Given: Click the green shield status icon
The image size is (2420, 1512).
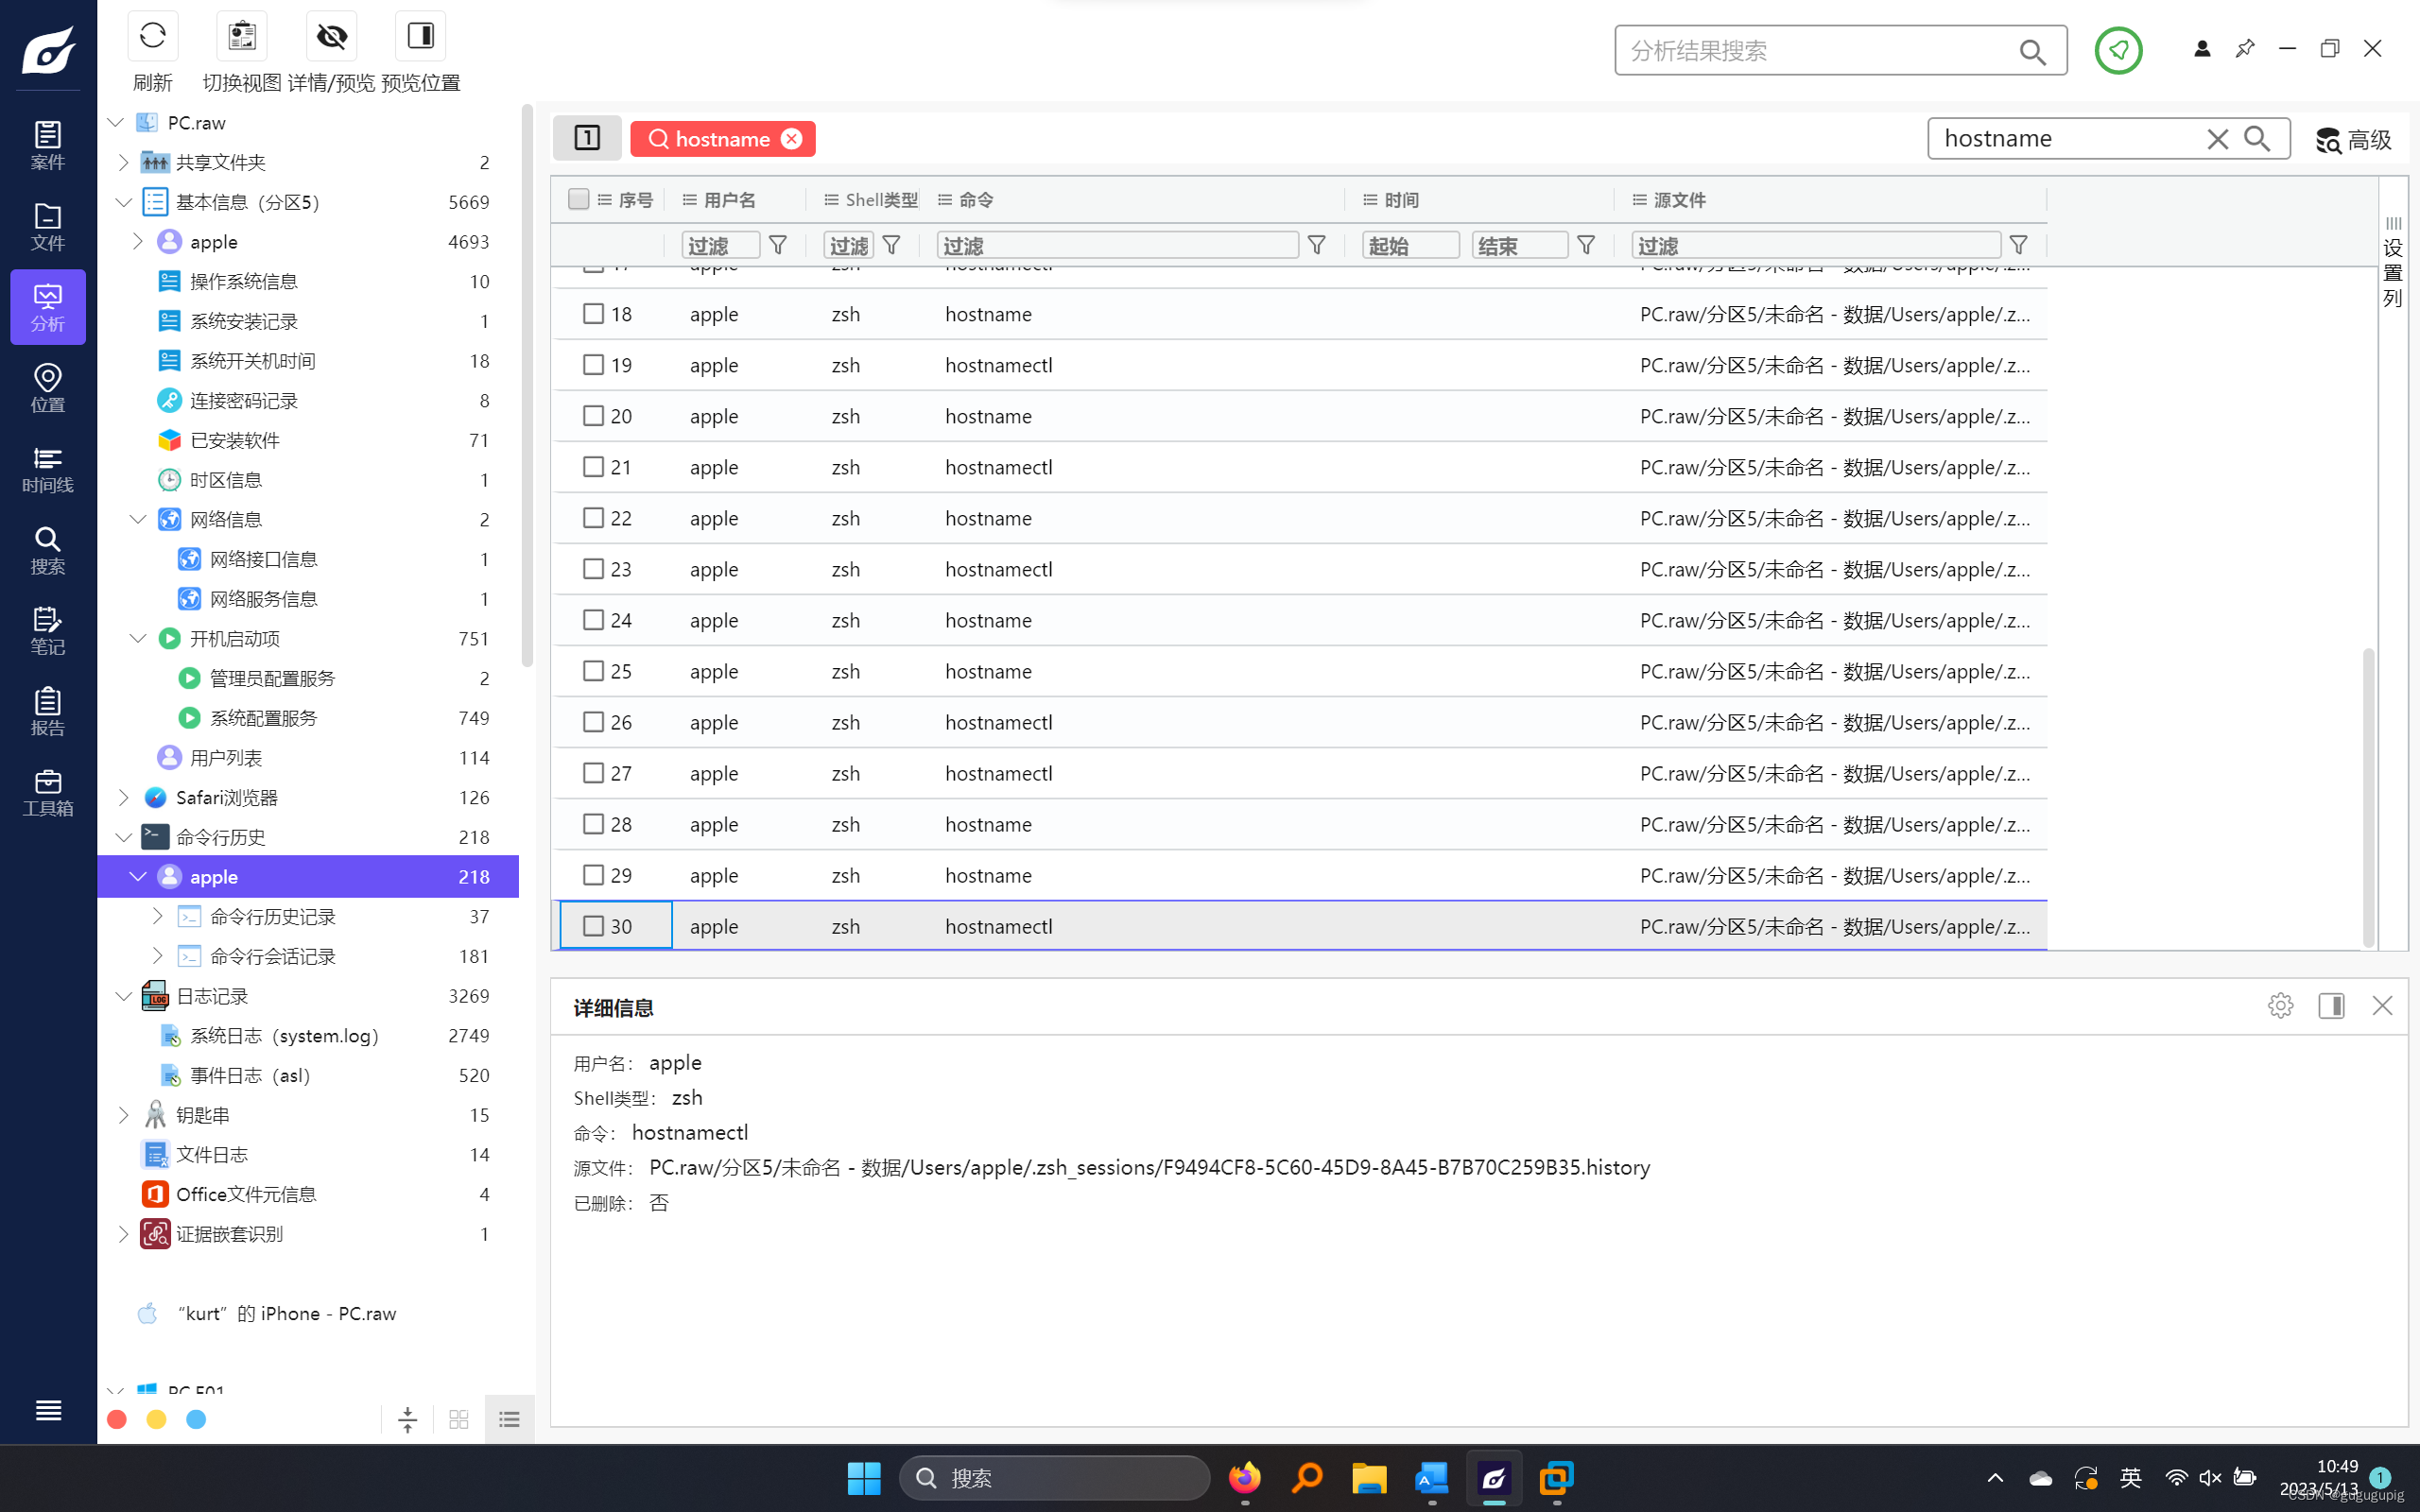Looking at the screenshot, I should pos(2118,50).
